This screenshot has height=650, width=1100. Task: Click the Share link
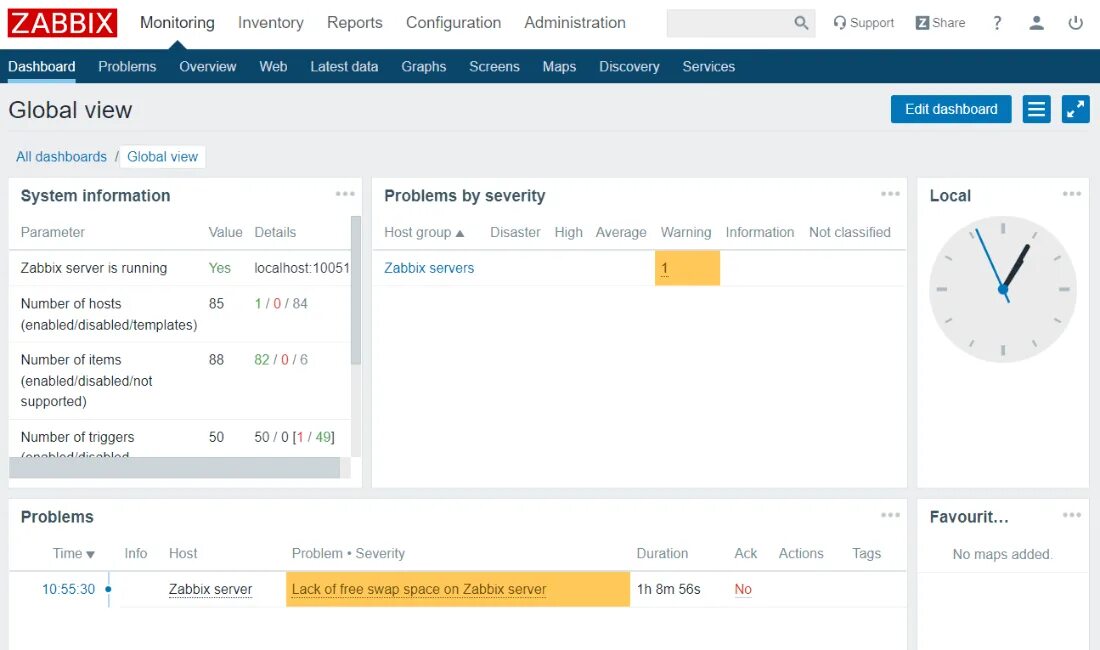[x=940, y=23]
